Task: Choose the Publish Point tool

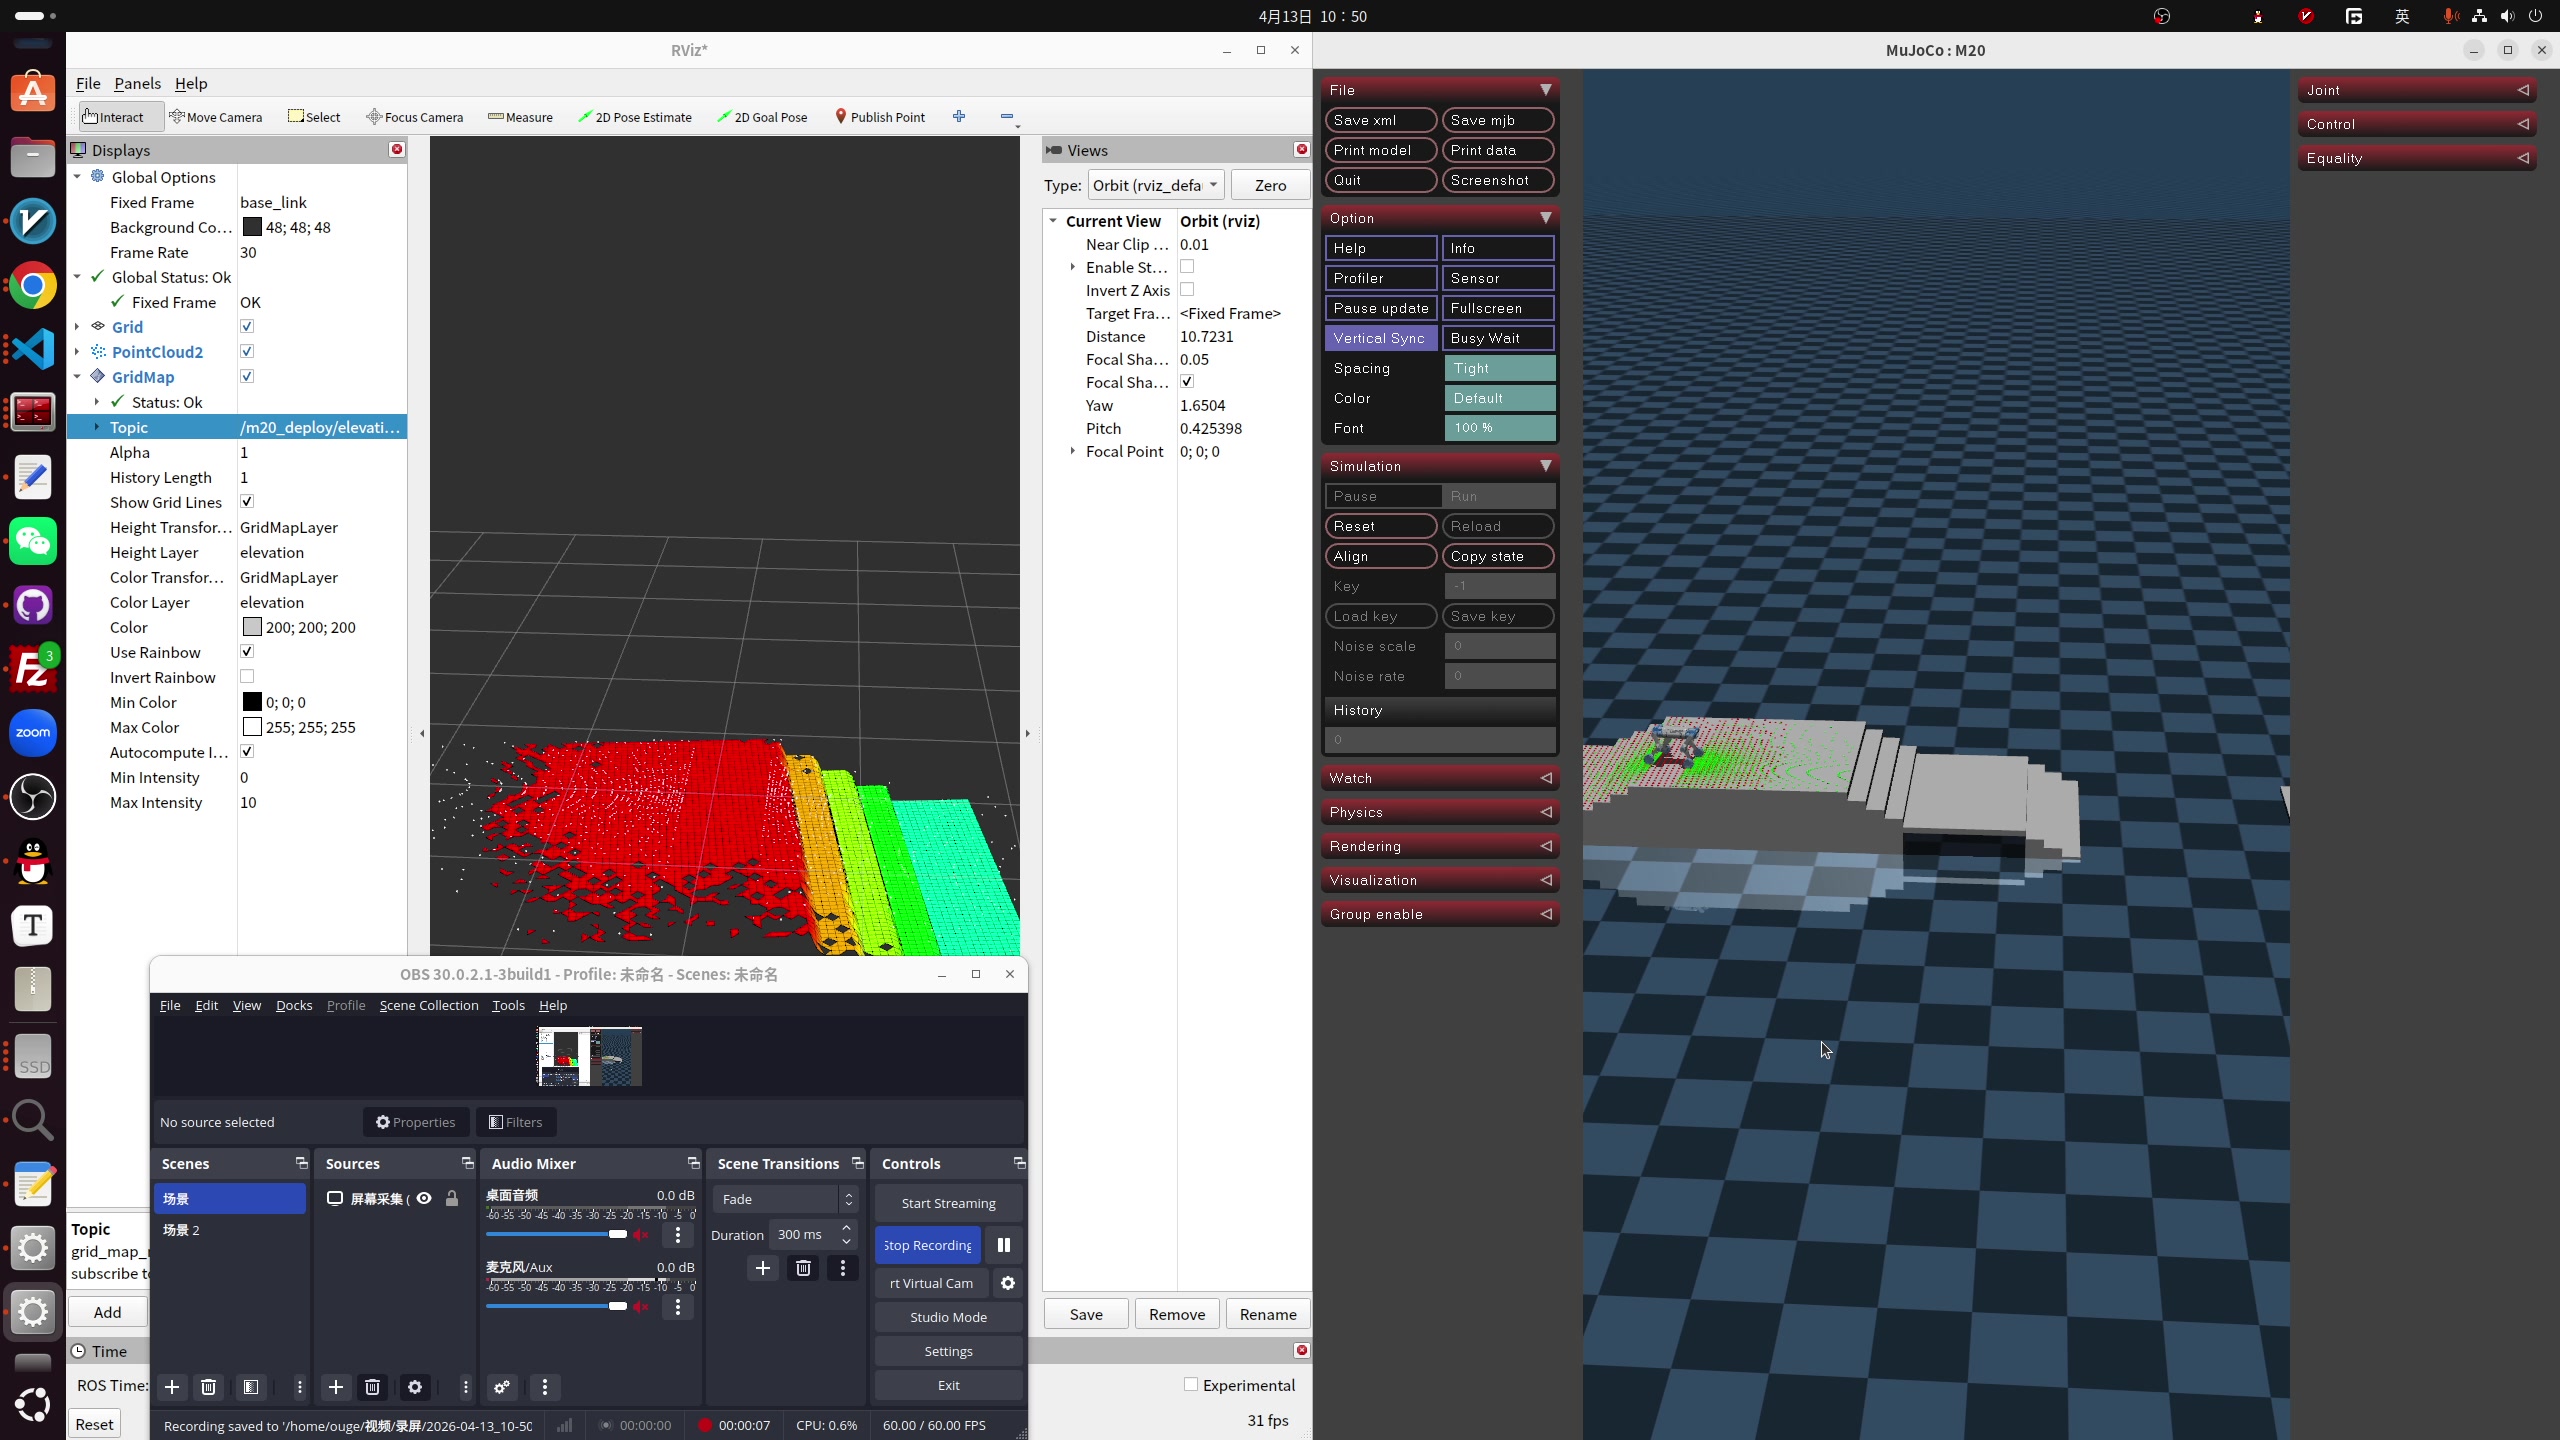Action: 879,117
